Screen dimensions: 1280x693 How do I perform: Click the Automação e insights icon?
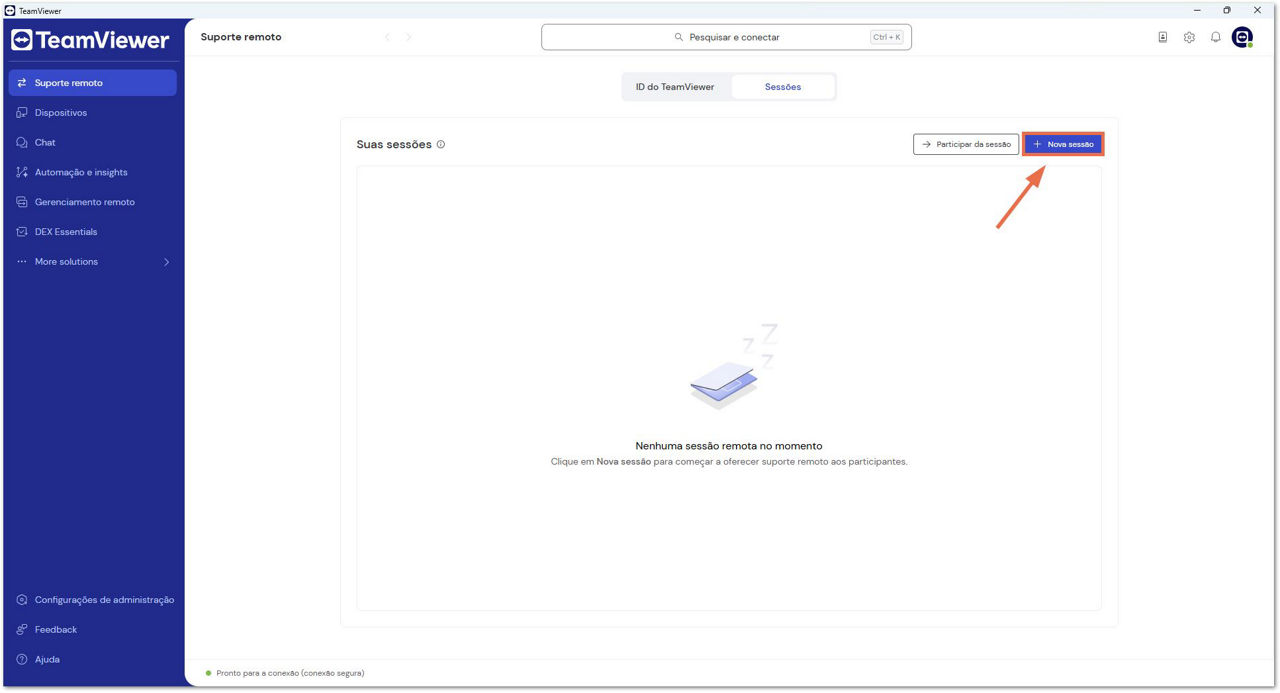(22, 172)
